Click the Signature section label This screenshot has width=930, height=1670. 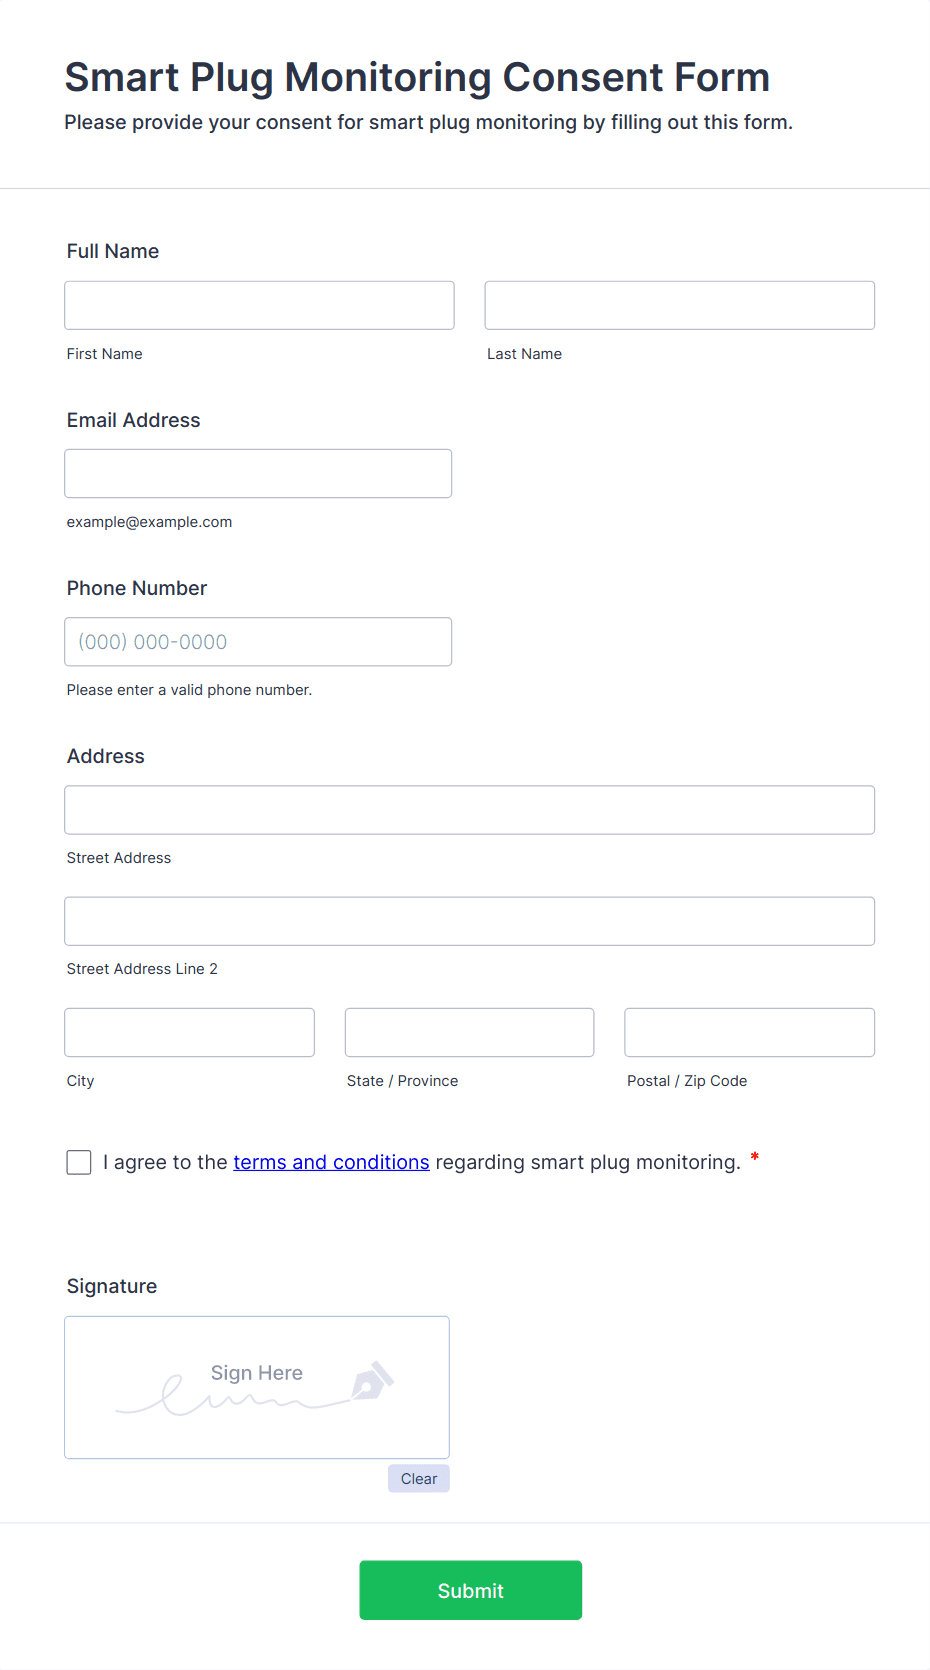112,1286
